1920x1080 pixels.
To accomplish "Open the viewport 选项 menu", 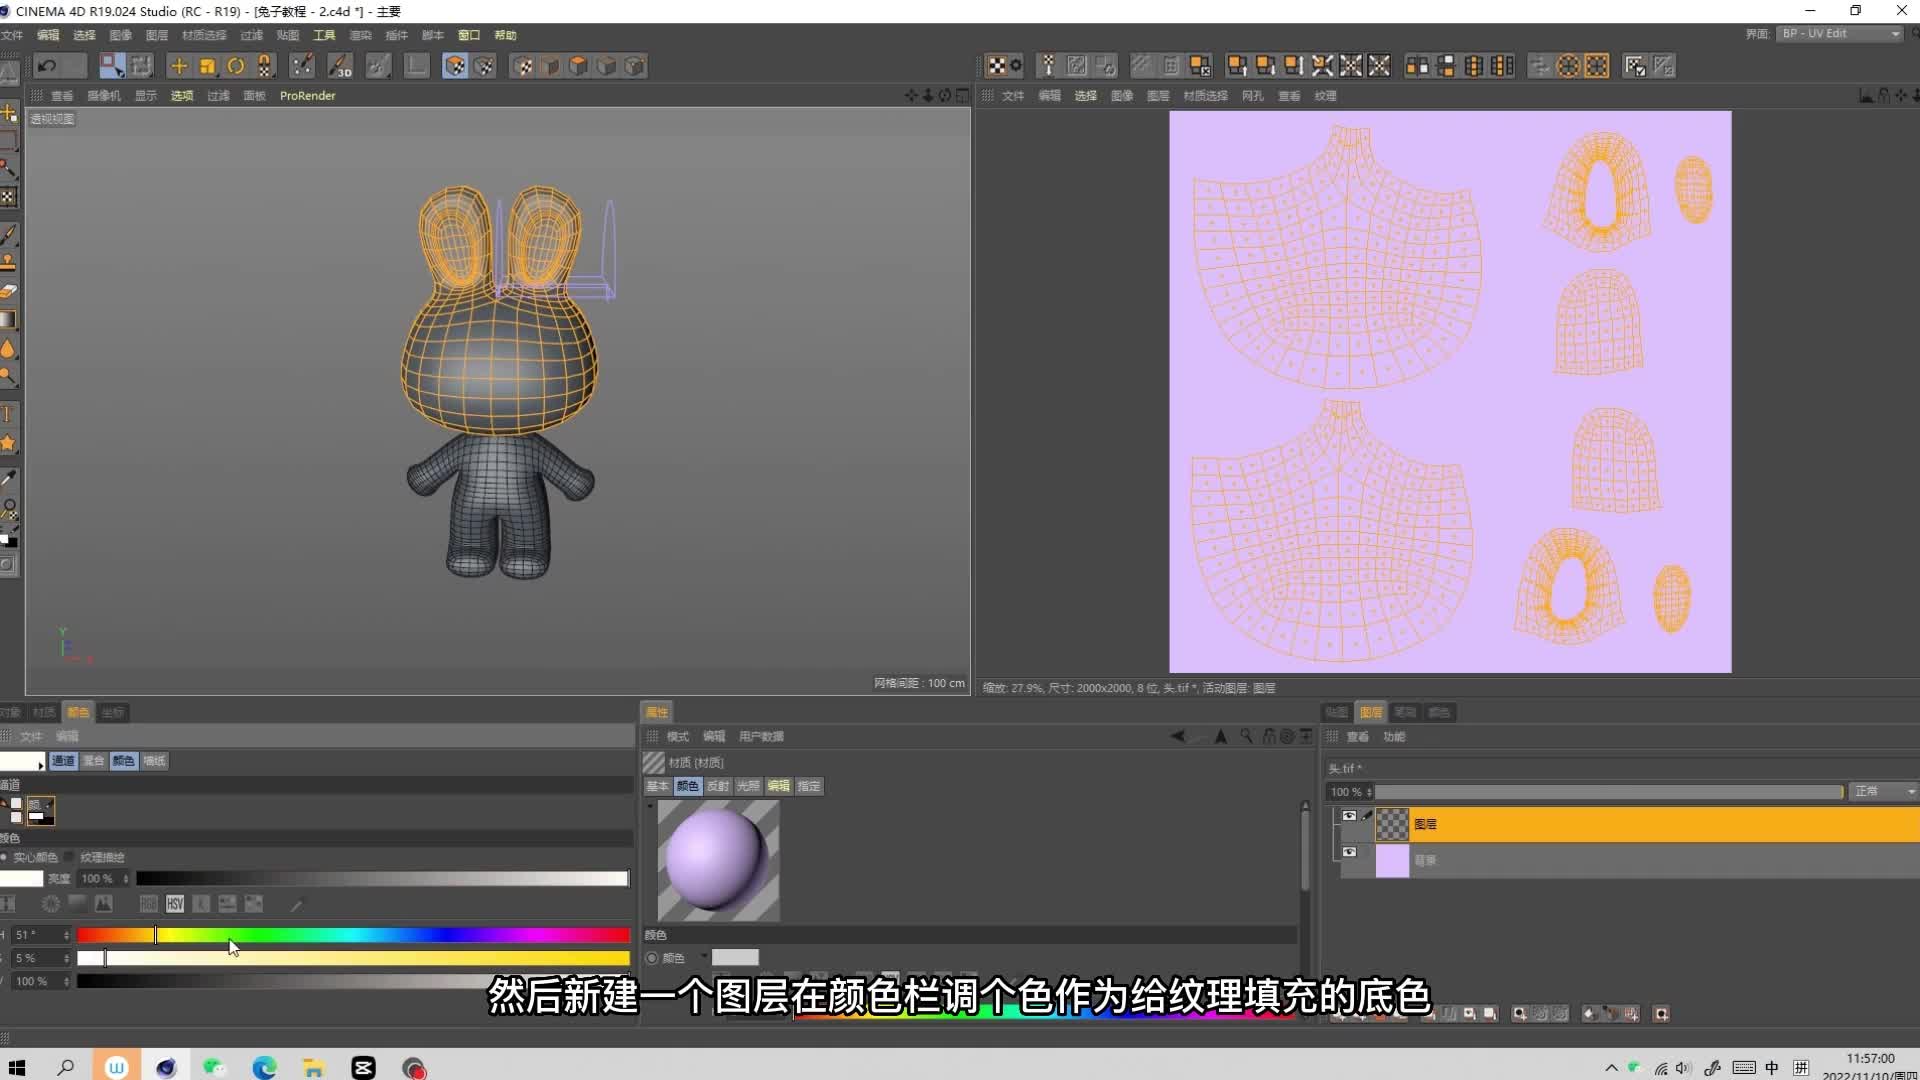I will 182,96.
